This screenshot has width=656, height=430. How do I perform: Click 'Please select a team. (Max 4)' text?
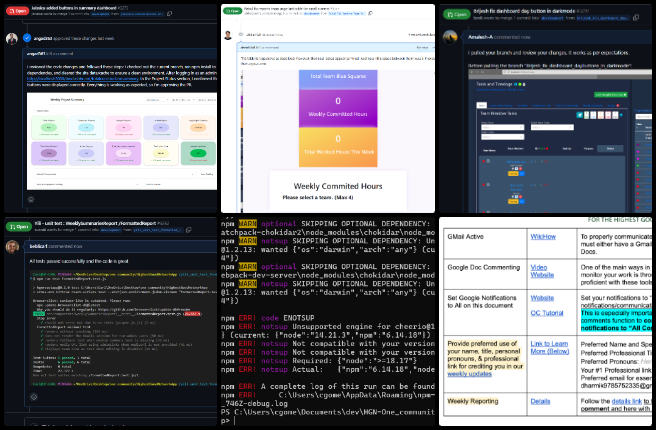click(x=318, y=197)
